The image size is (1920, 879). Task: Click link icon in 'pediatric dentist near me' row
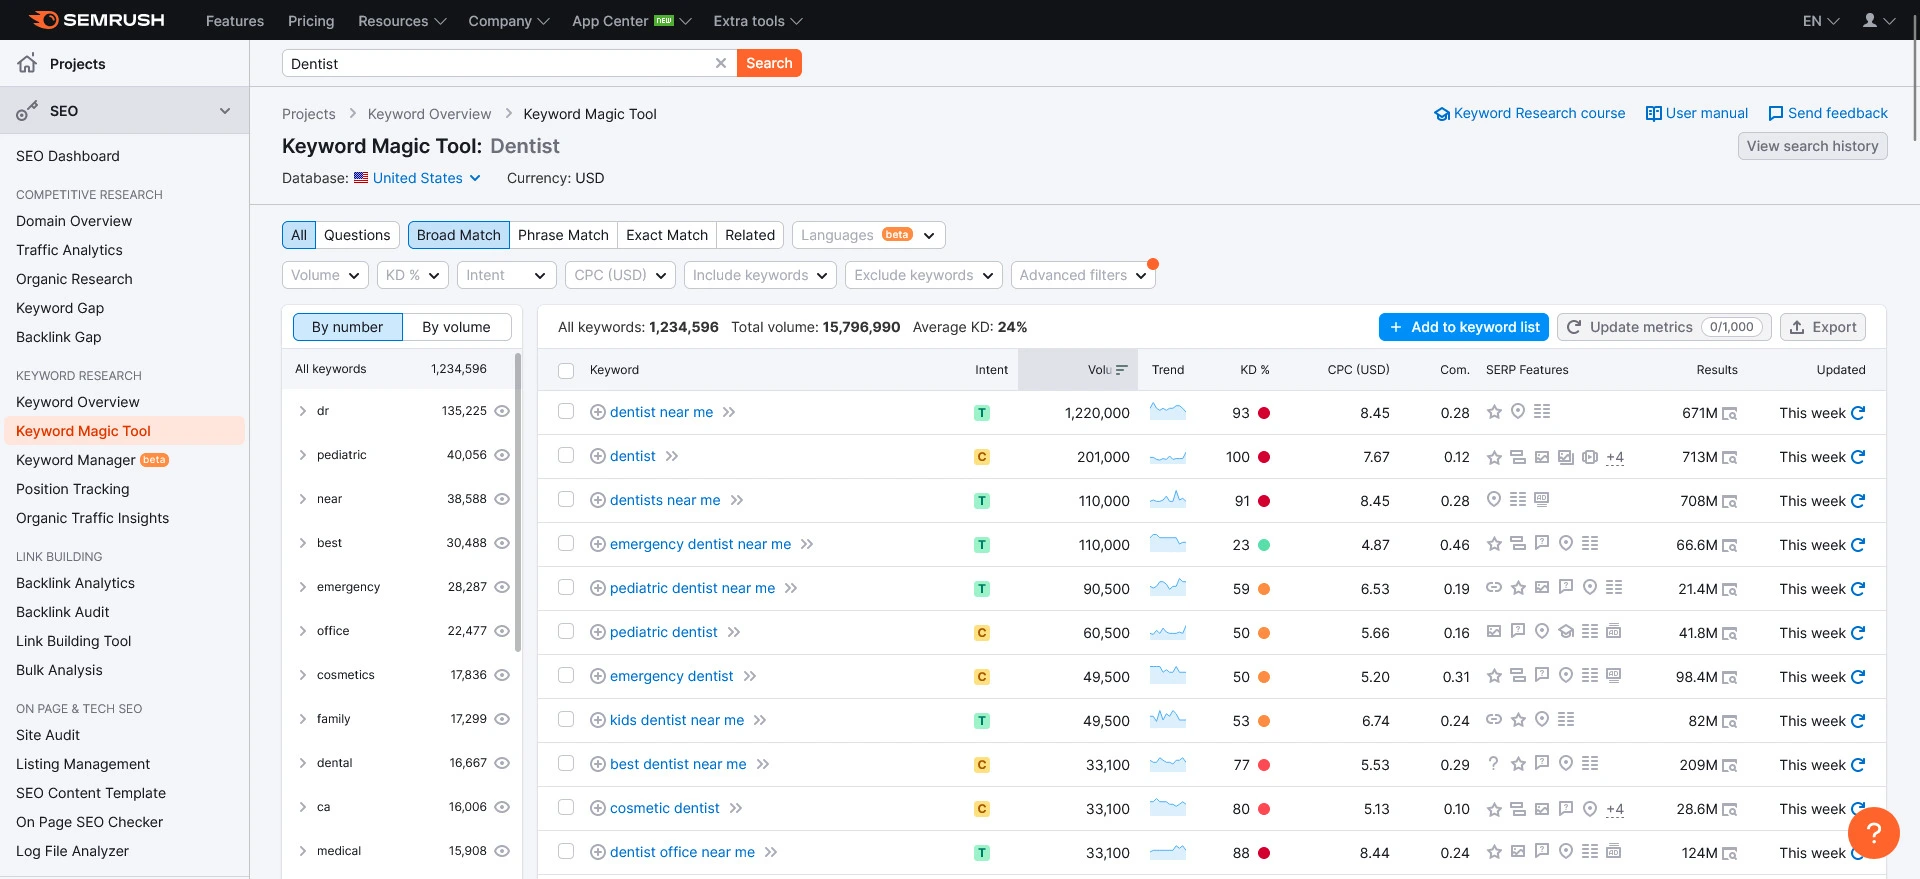[x=1494, y=587]
